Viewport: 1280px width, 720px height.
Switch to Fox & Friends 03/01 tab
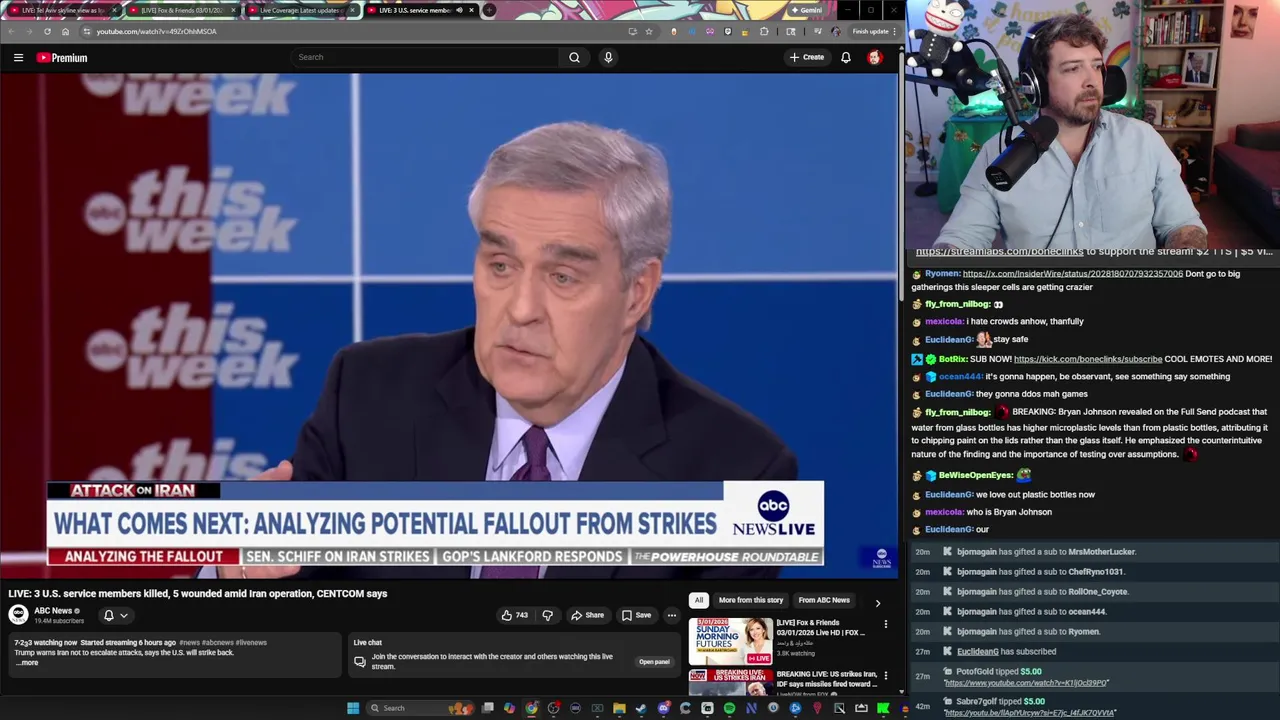coord(182,10)
